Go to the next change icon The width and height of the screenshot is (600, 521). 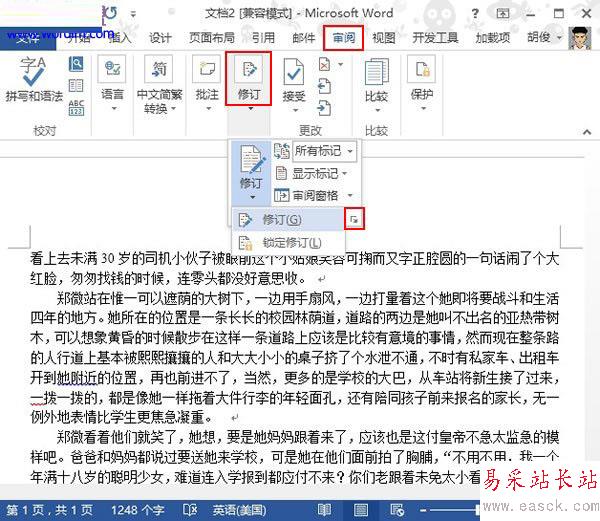click(324, 108)
